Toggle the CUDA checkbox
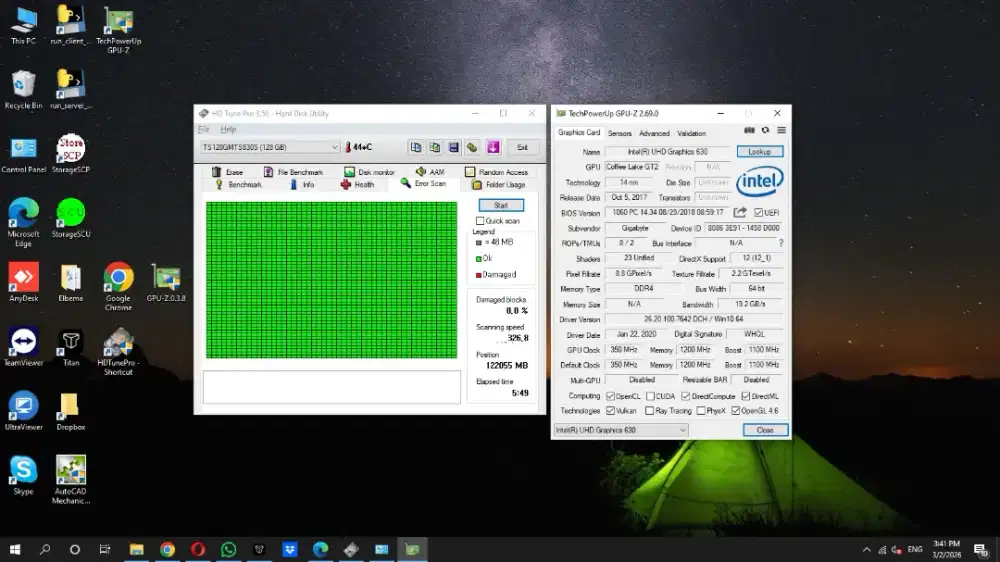The height and width of the screenshot is (562, 1000). [651, 396]
